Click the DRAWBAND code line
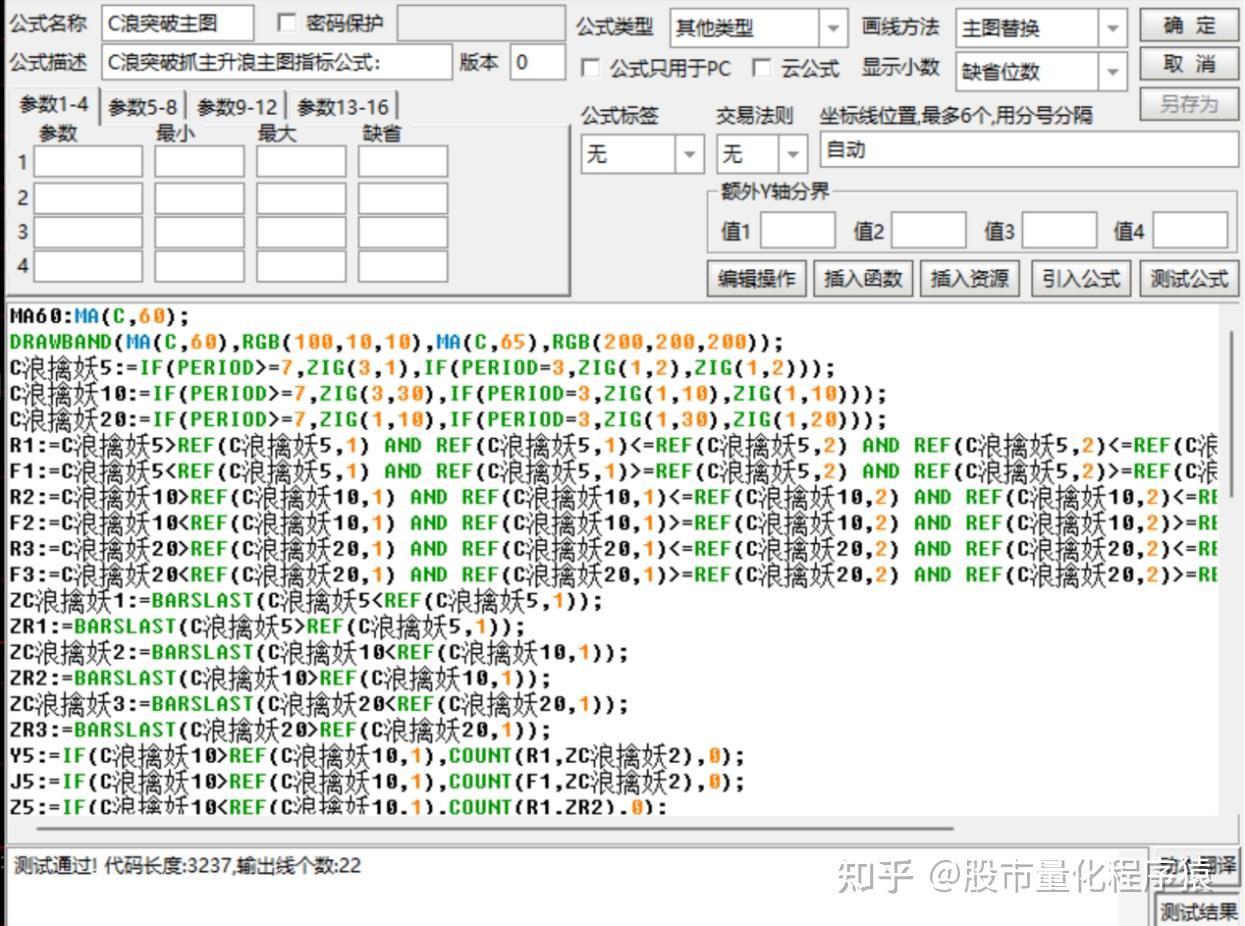1245x926 pixels. pos(397,342)
